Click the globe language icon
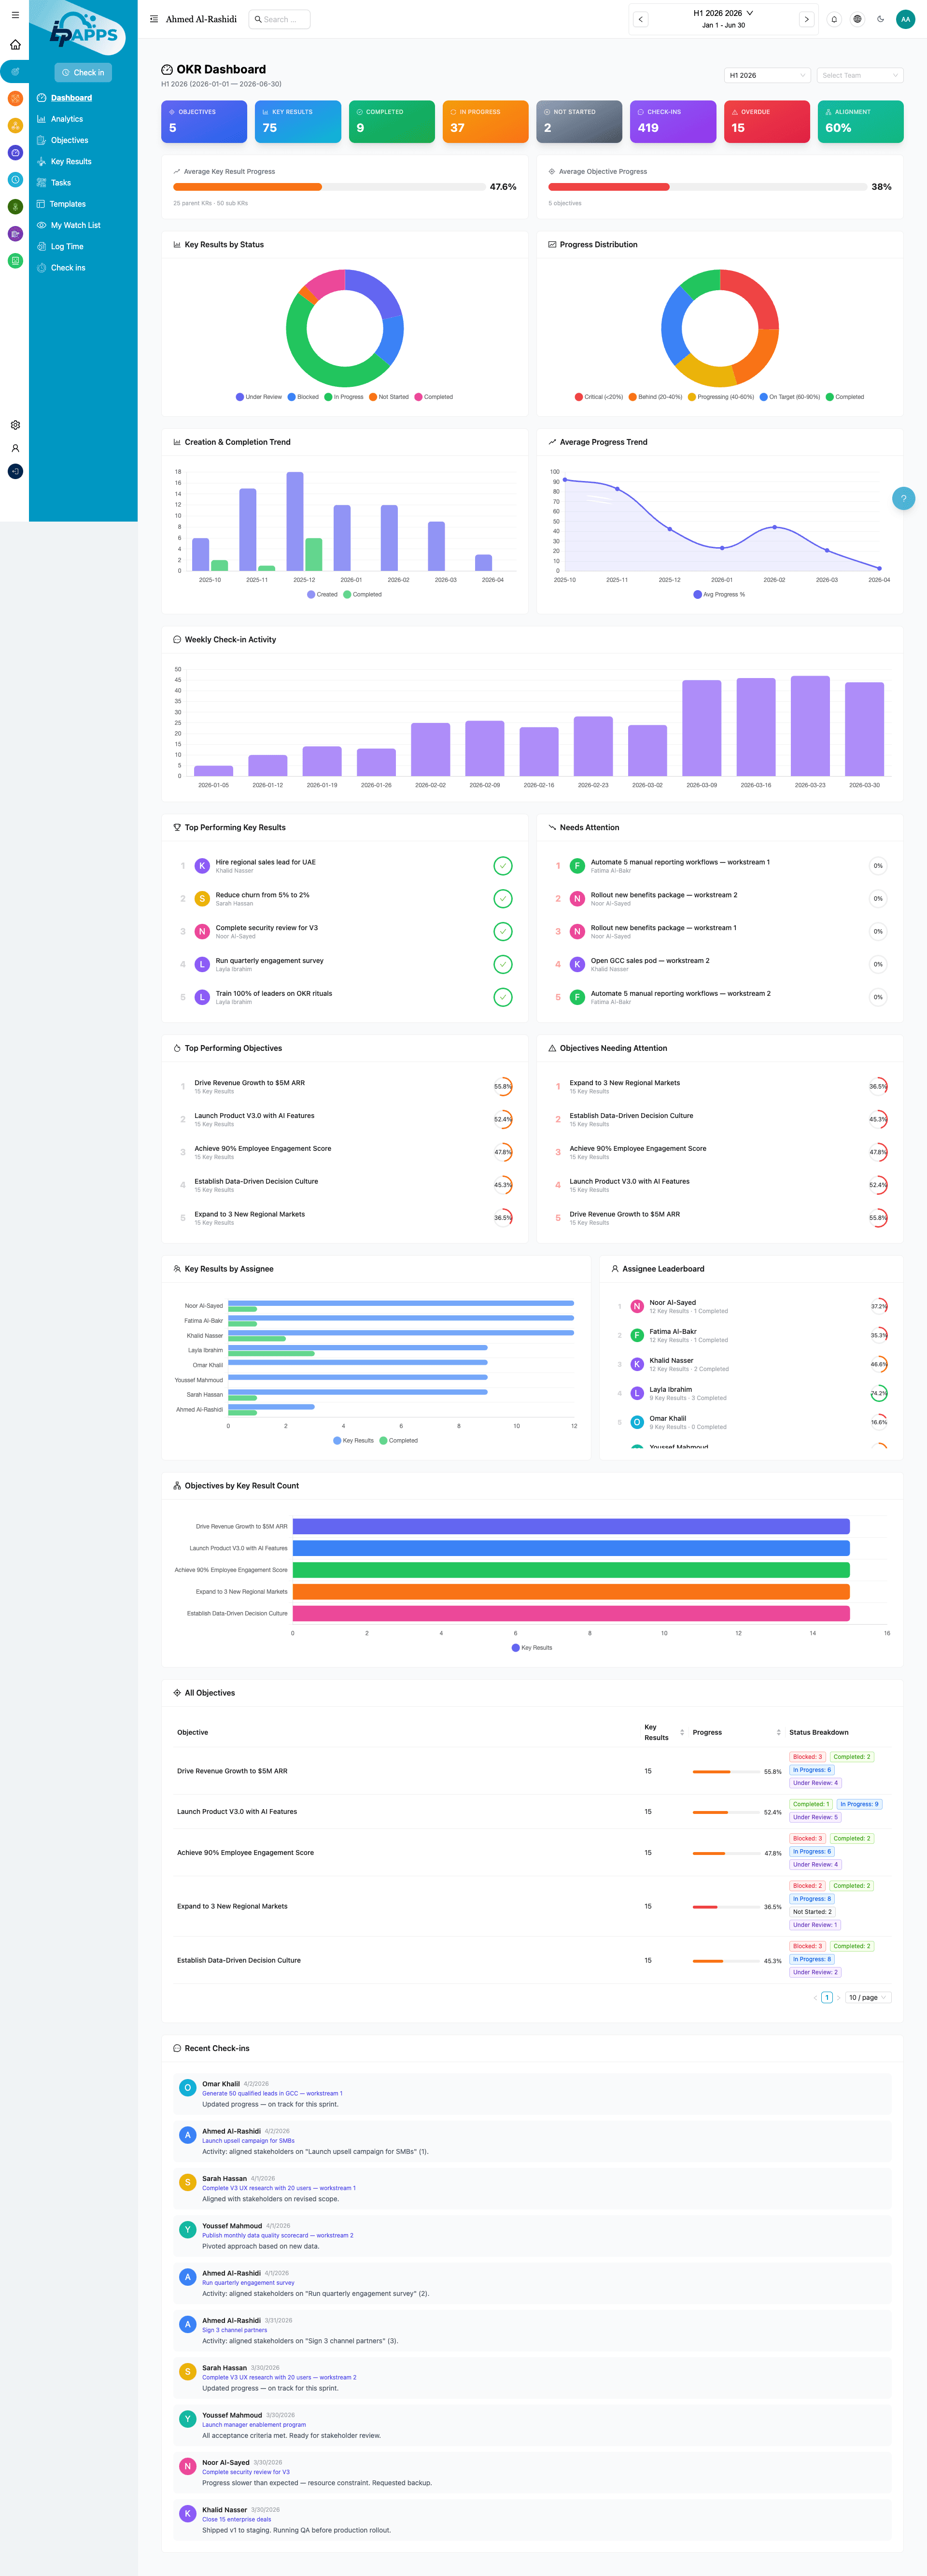The height and width of the screenshot is (2576, 927). click(857, 19)
